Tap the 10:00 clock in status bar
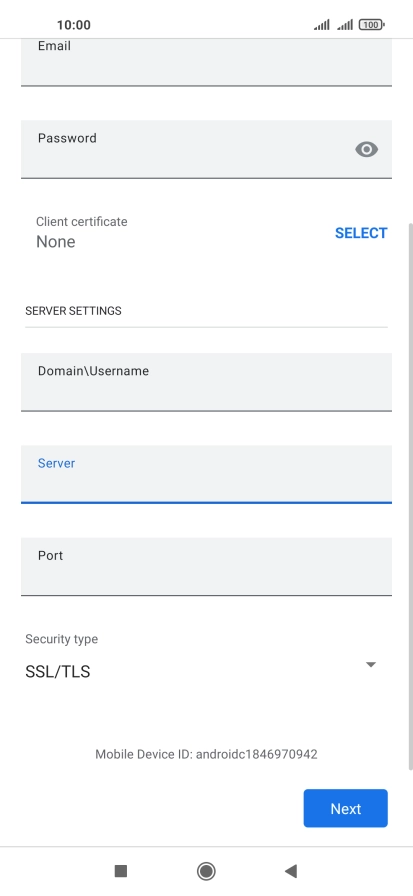Image resolution: width=413 pixels, height=896 pixels. click(x=74, y=25)
